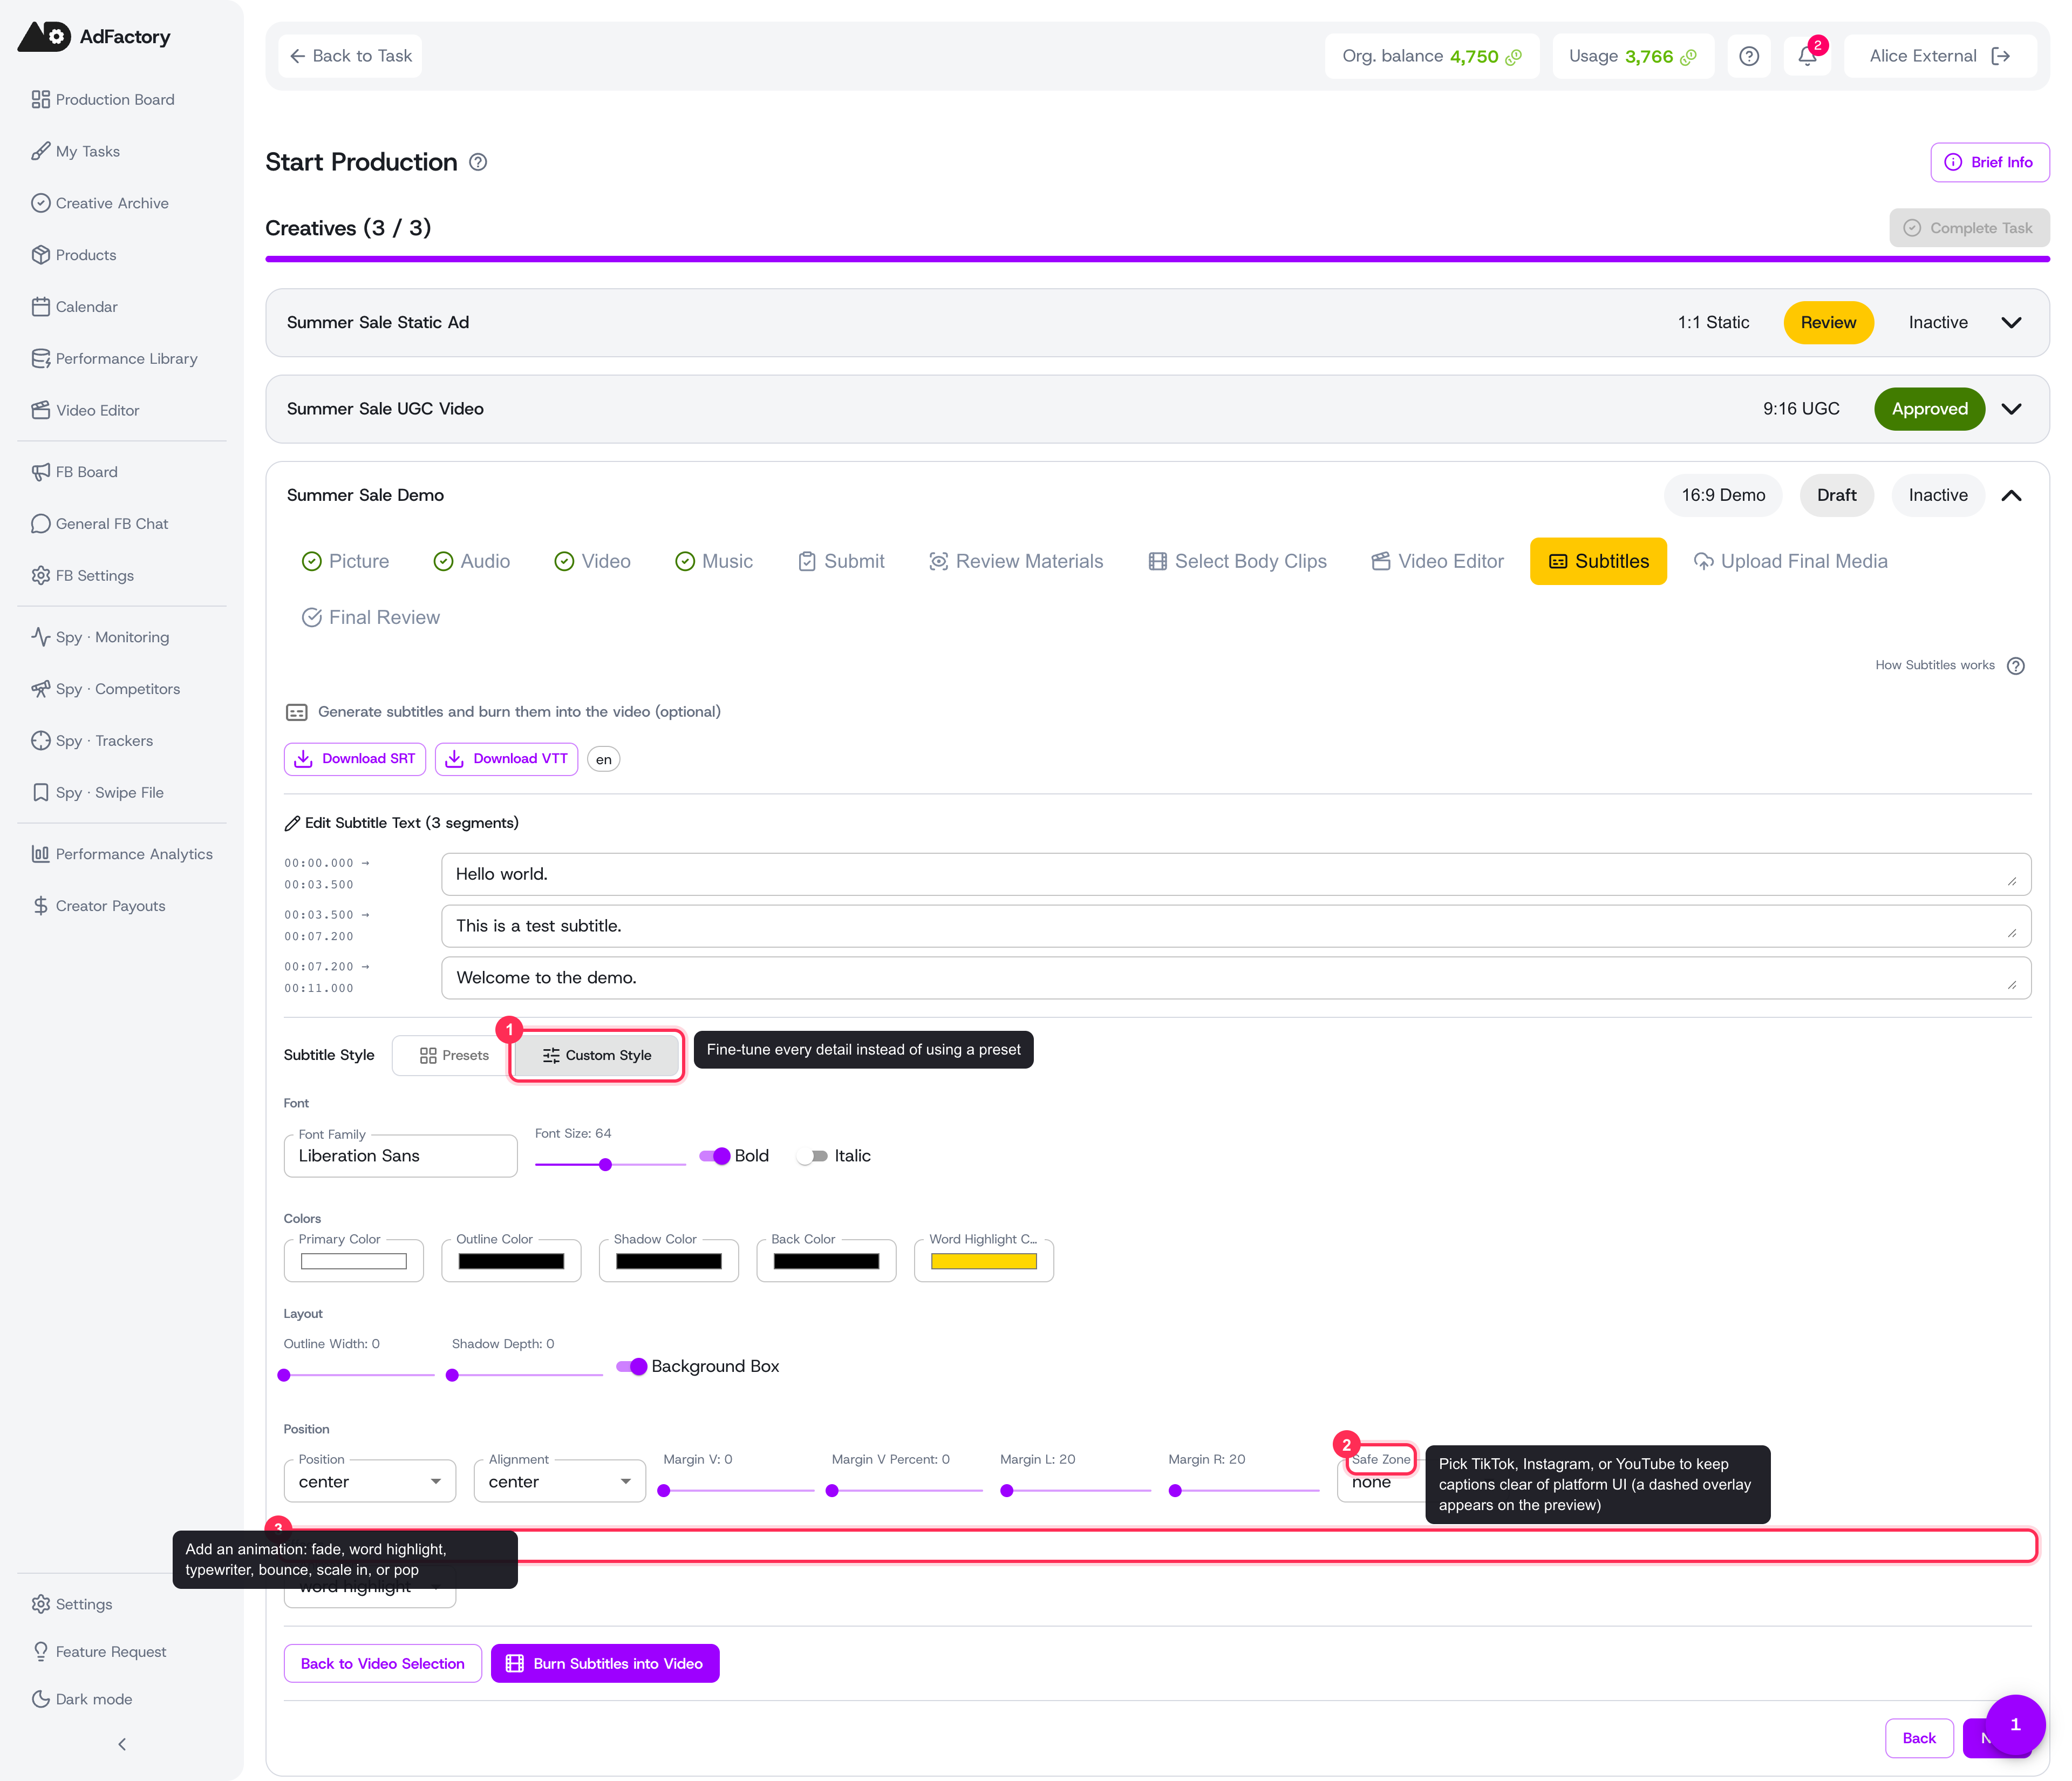Screen dimensions: 2072x1781
Task: Click the Org. balance indicator
Action: tap(1432, 56)
